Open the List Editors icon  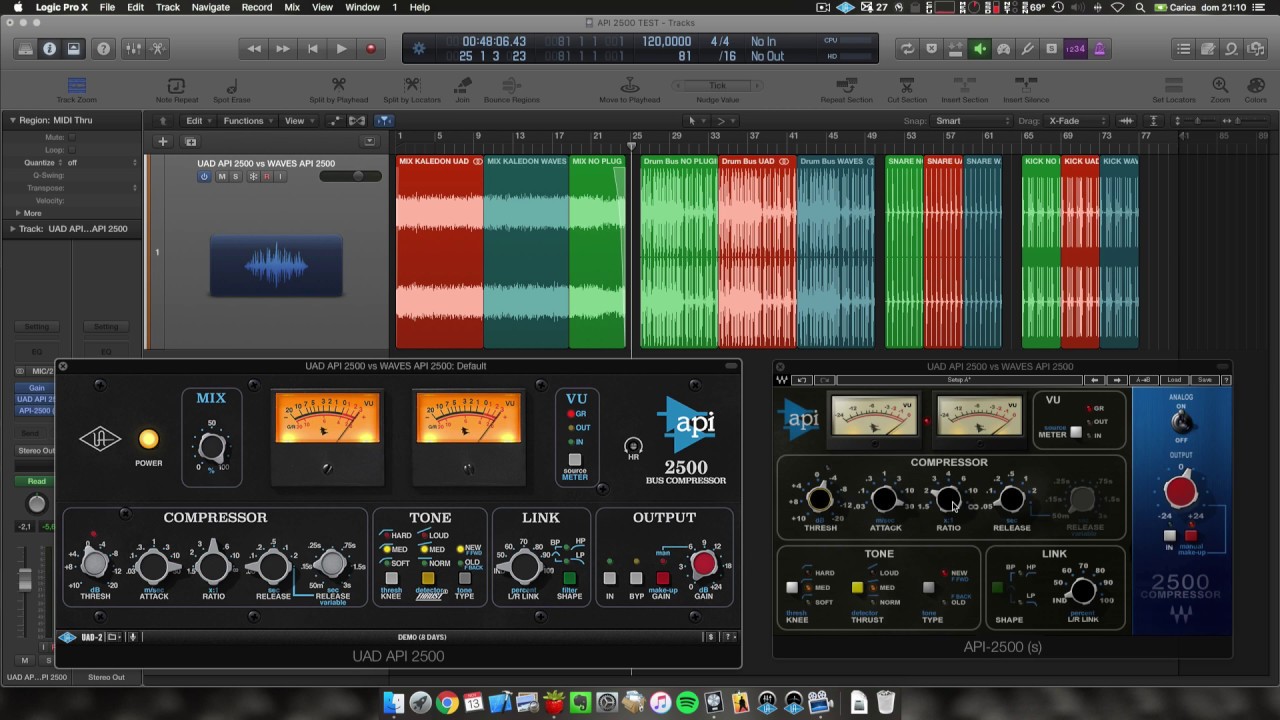click(1184, 48)
